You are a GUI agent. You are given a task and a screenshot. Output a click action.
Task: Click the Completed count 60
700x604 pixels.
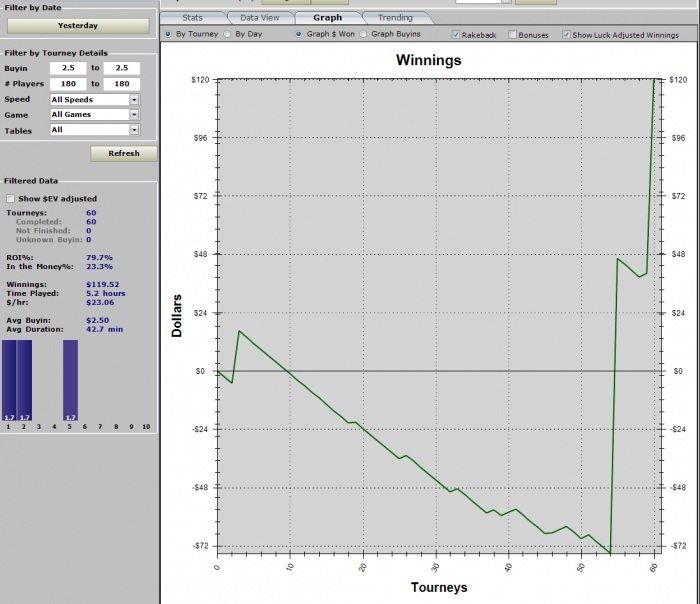click(91, 222)
